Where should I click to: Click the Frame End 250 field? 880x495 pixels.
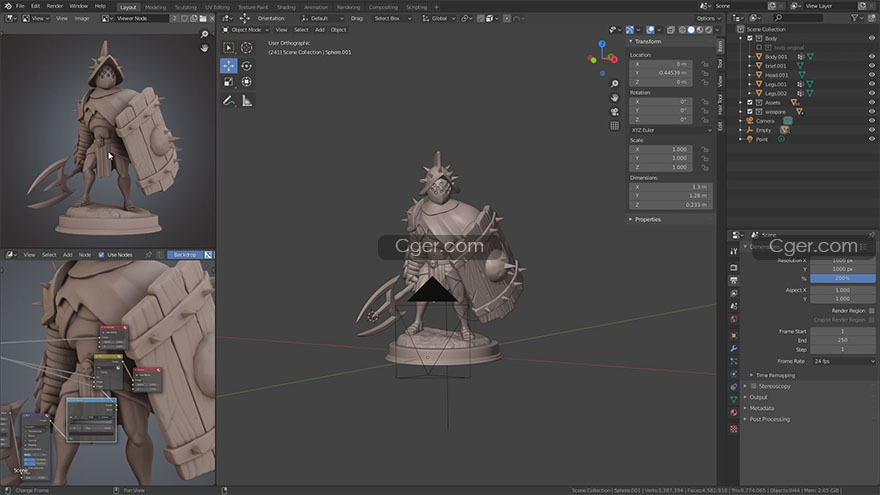click(842, 340)
